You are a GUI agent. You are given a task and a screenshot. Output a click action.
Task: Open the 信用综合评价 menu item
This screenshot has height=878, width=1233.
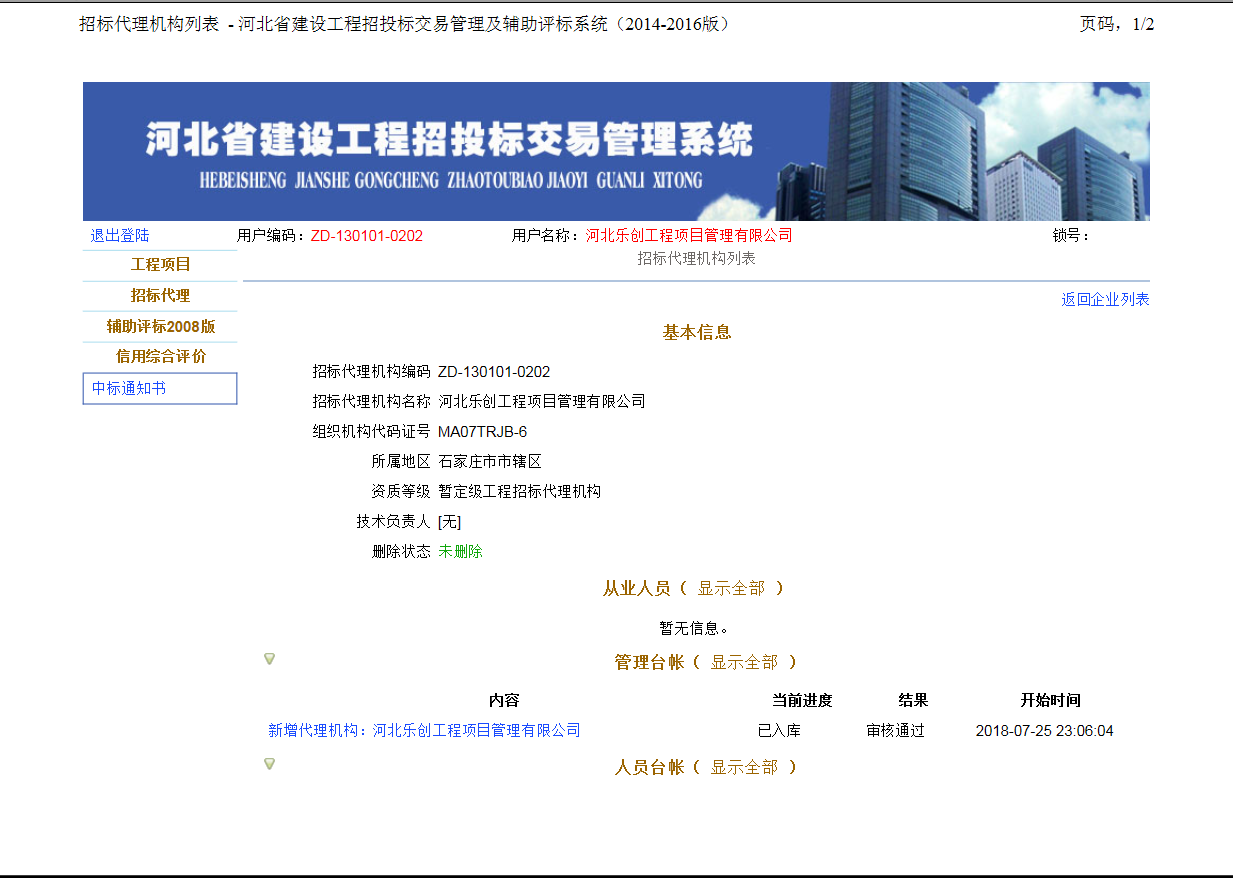tap(160, 357)
